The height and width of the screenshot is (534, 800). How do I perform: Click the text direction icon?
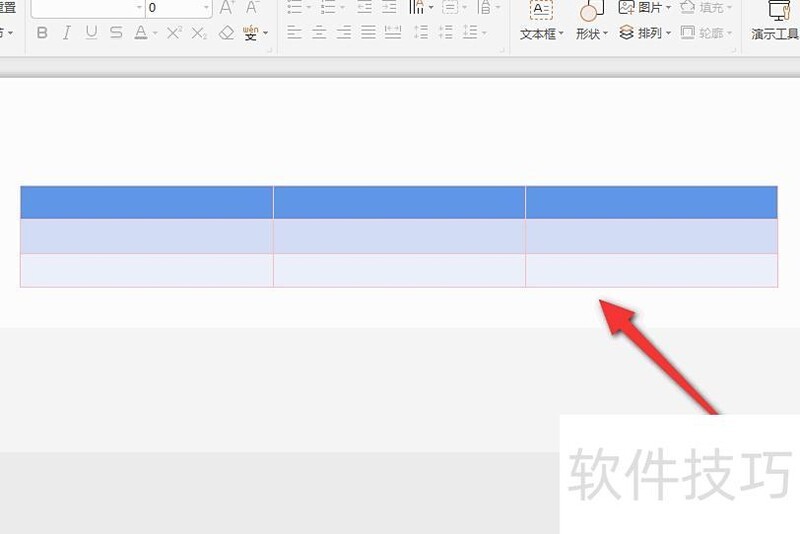(416, 7)
